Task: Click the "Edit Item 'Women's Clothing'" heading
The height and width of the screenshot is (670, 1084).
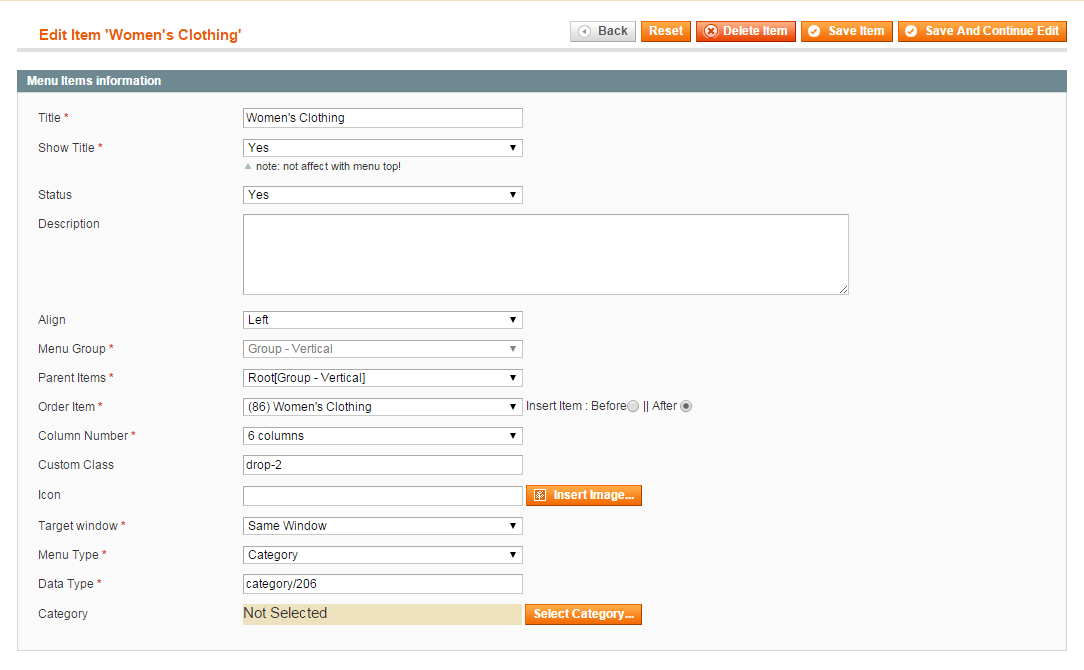Action: point(140,35)
